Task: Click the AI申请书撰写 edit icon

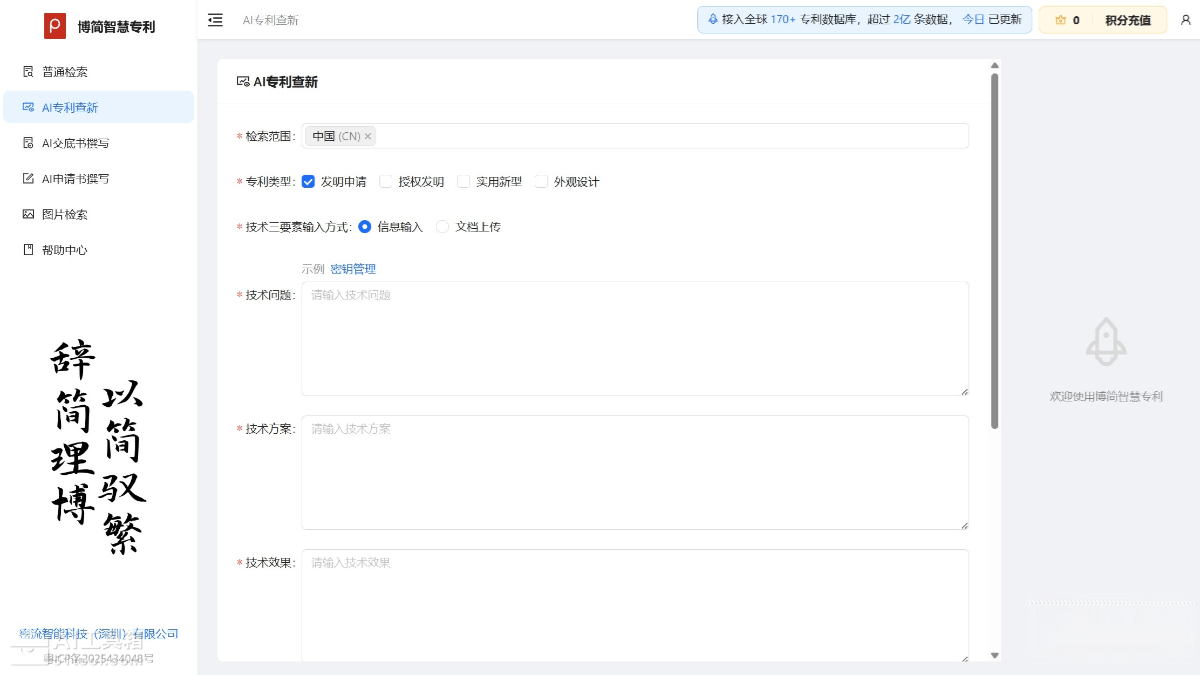Action: tap(29, 179)
